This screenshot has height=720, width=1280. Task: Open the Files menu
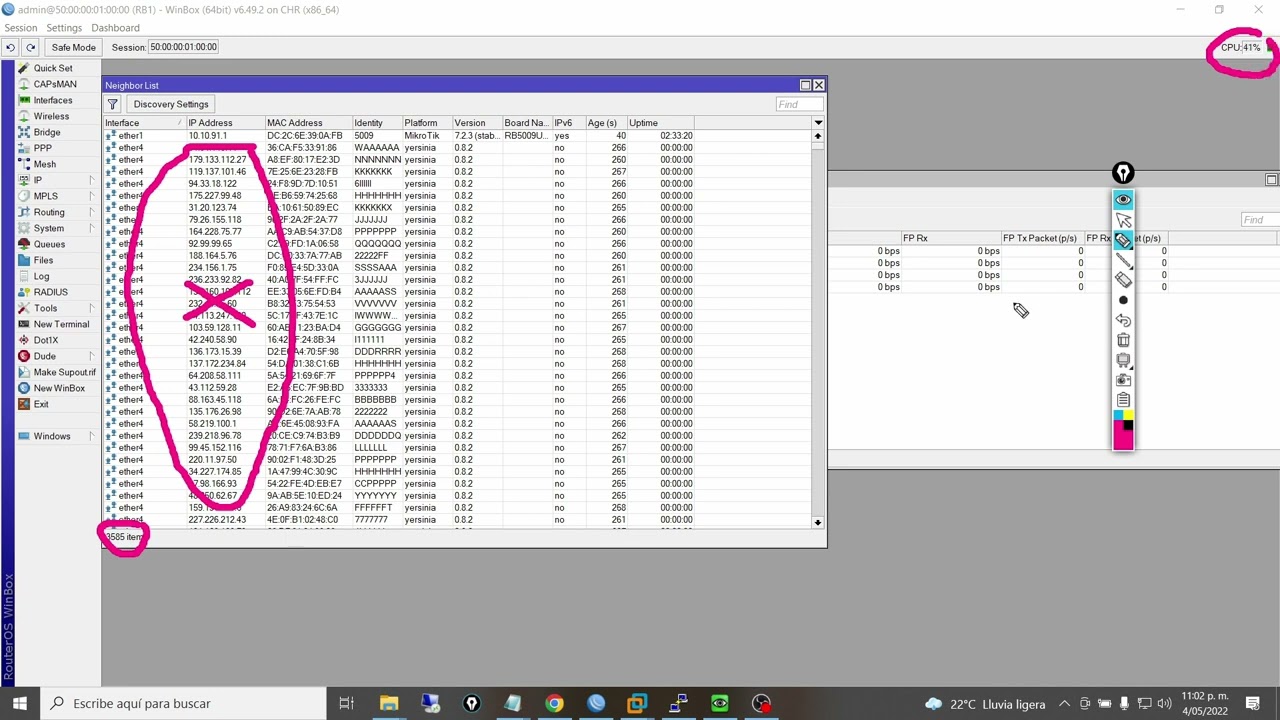pyautogui.click(x=43, y=260)
